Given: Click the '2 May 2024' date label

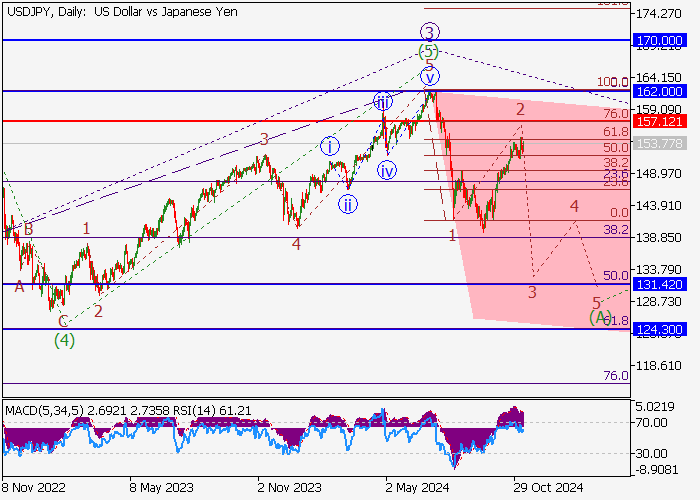Looking at the screenshot, I should [x=417, y=488].
